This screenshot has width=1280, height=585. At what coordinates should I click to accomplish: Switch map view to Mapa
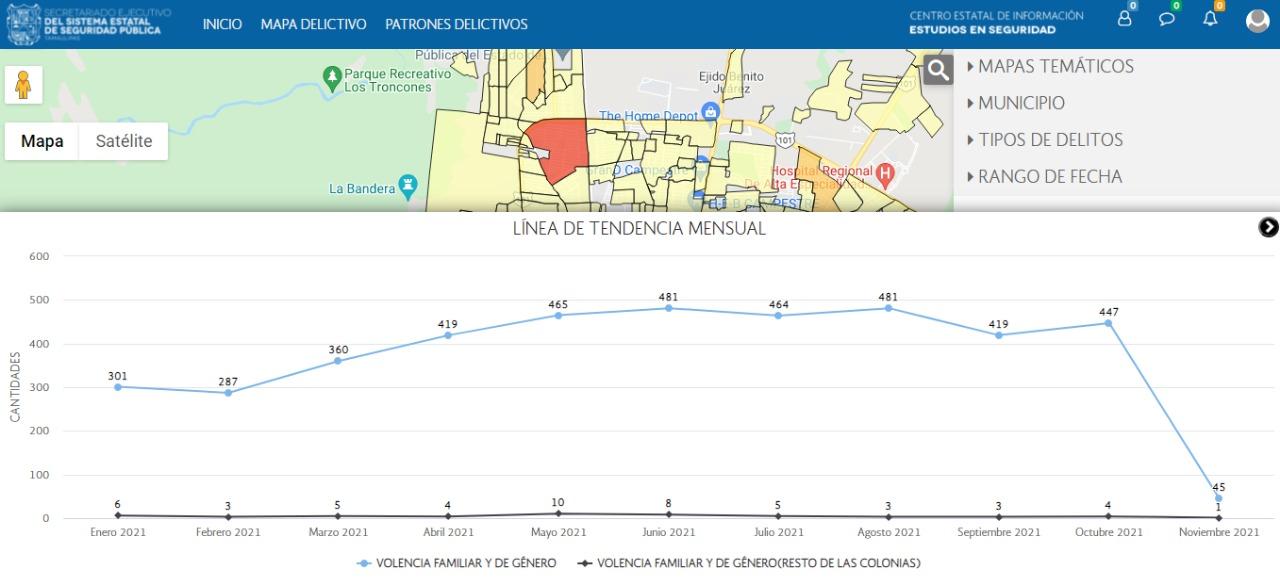pyautogui.click(x=42, y=141)
